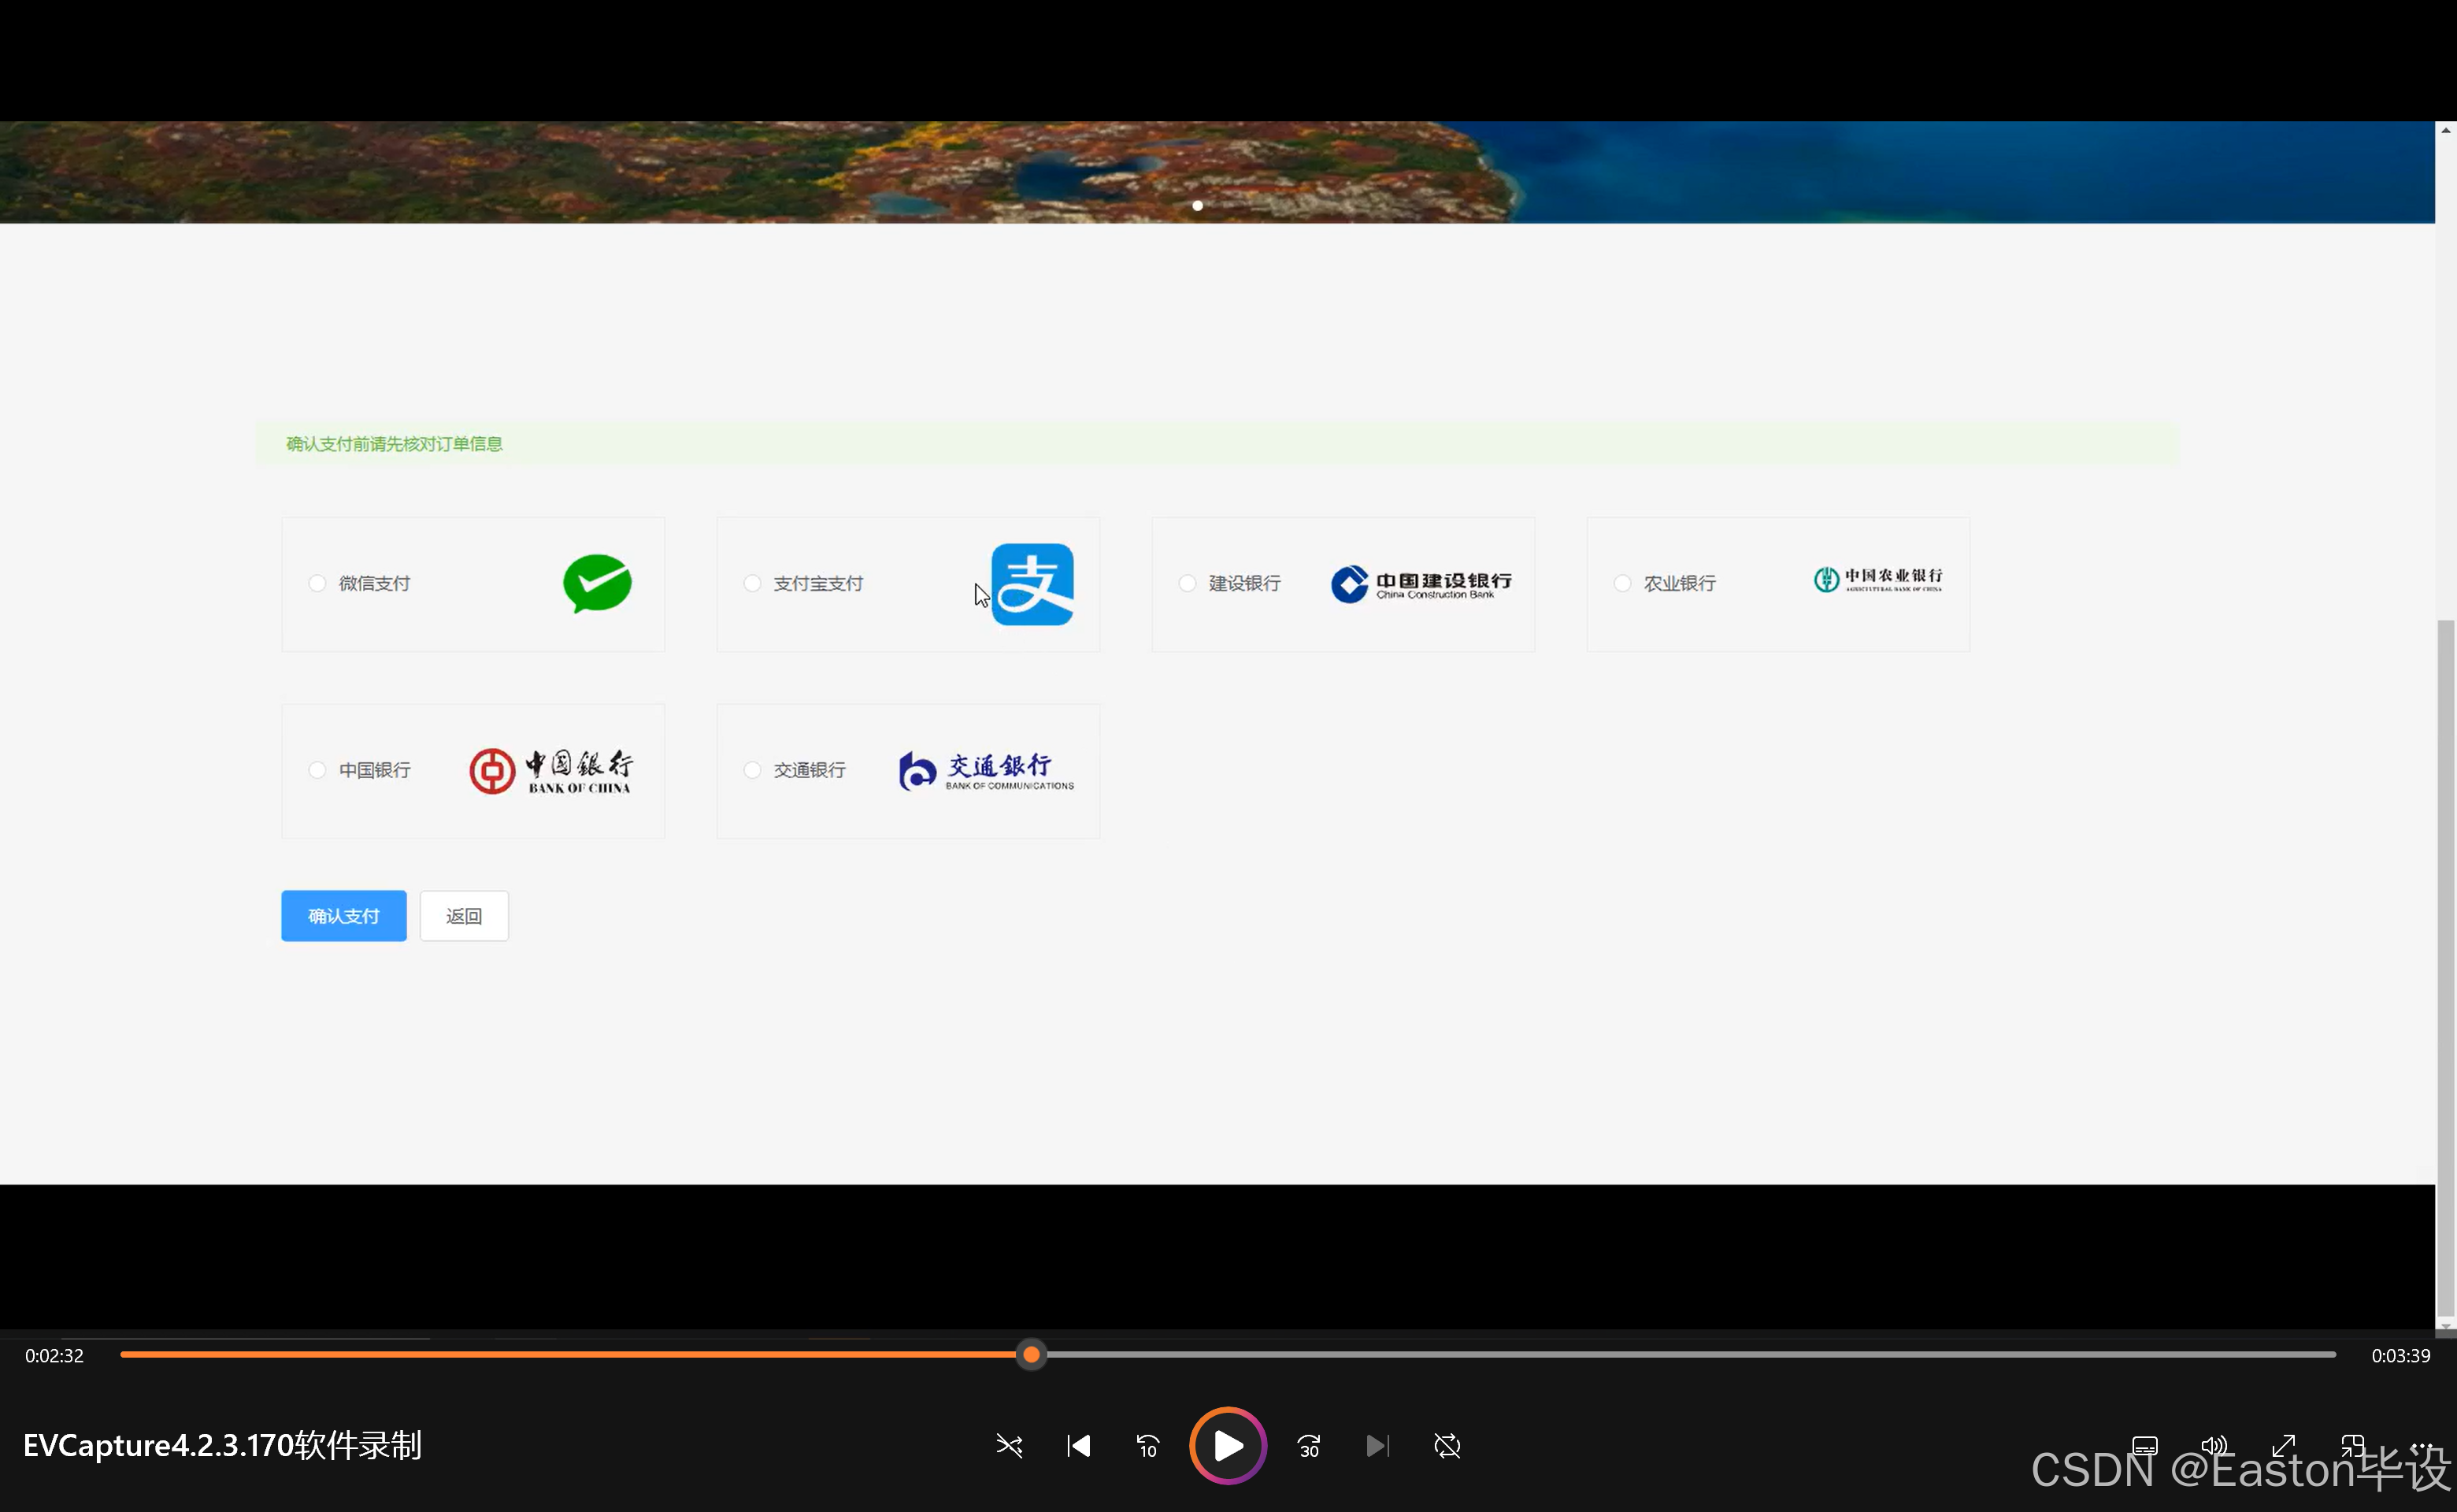Select the 农业银行 radio button
Image resolution: width=2457 pixels, height=1512 pixels.
[x=1622, y=583]
